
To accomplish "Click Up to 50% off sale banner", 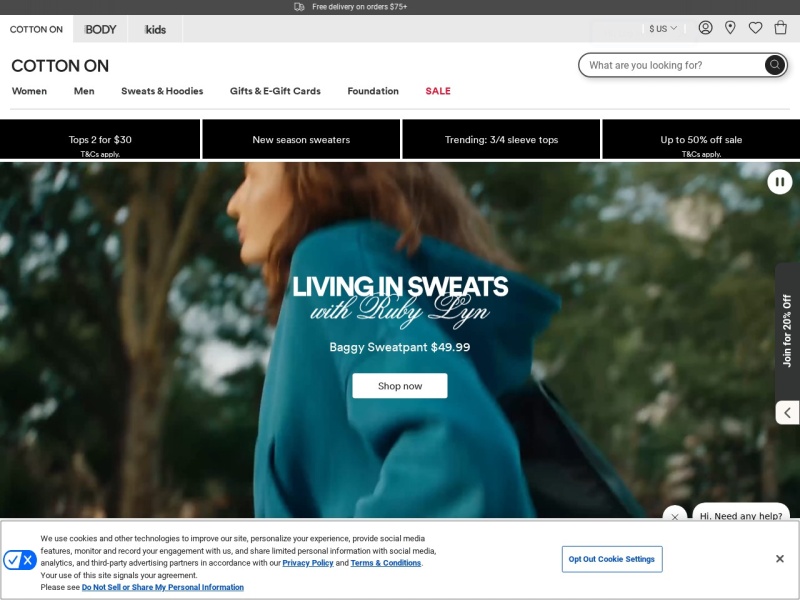I will click(701, 139).
